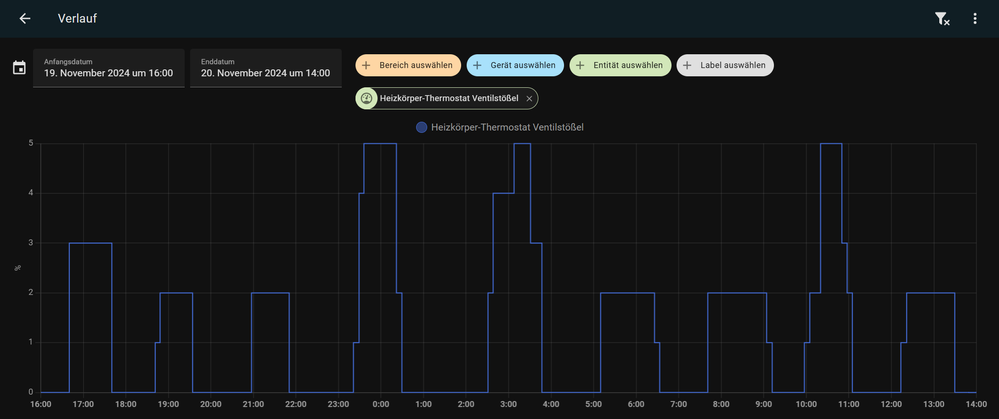Remove the Heizkörper-Thermostat Ventilstößel chip
The height and width of the screenshot is (419, 999).
[x=529, y=98]
